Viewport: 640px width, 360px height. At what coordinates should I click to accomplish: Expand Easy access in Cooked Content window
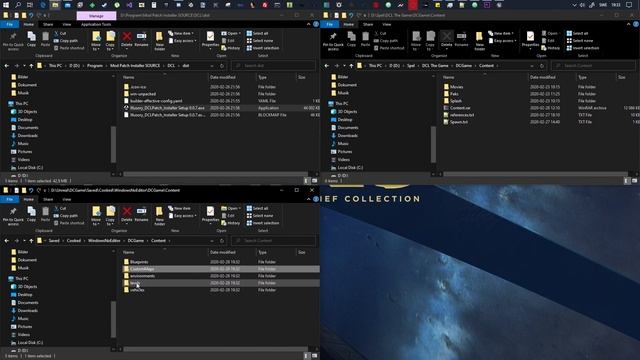pos(182,216)
